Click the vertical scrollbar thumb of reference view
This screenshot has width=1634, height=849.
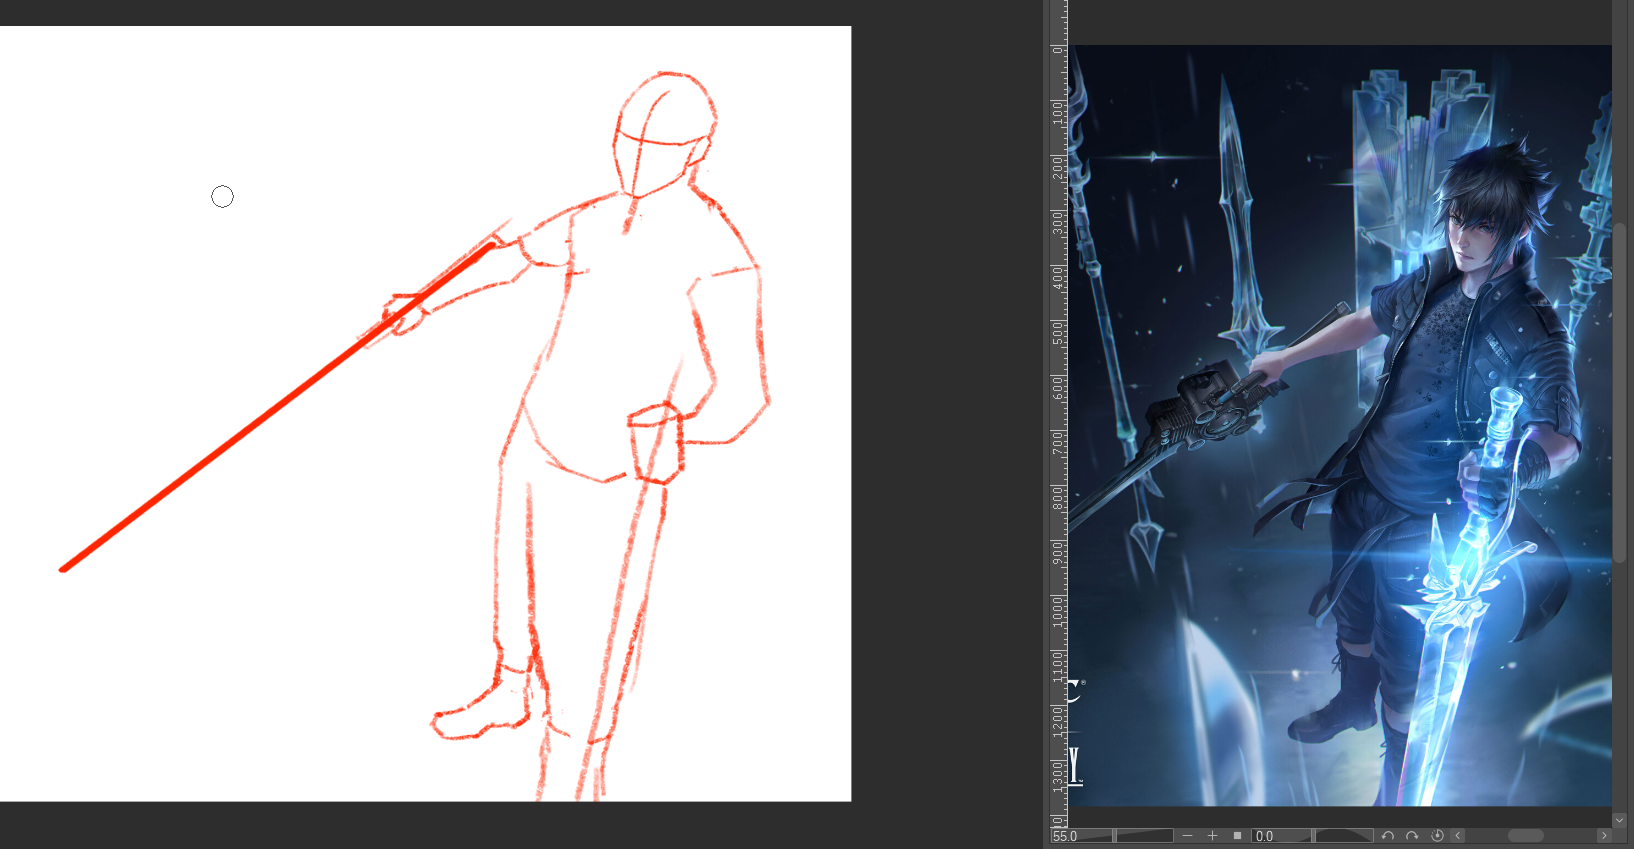point(1620,392)
